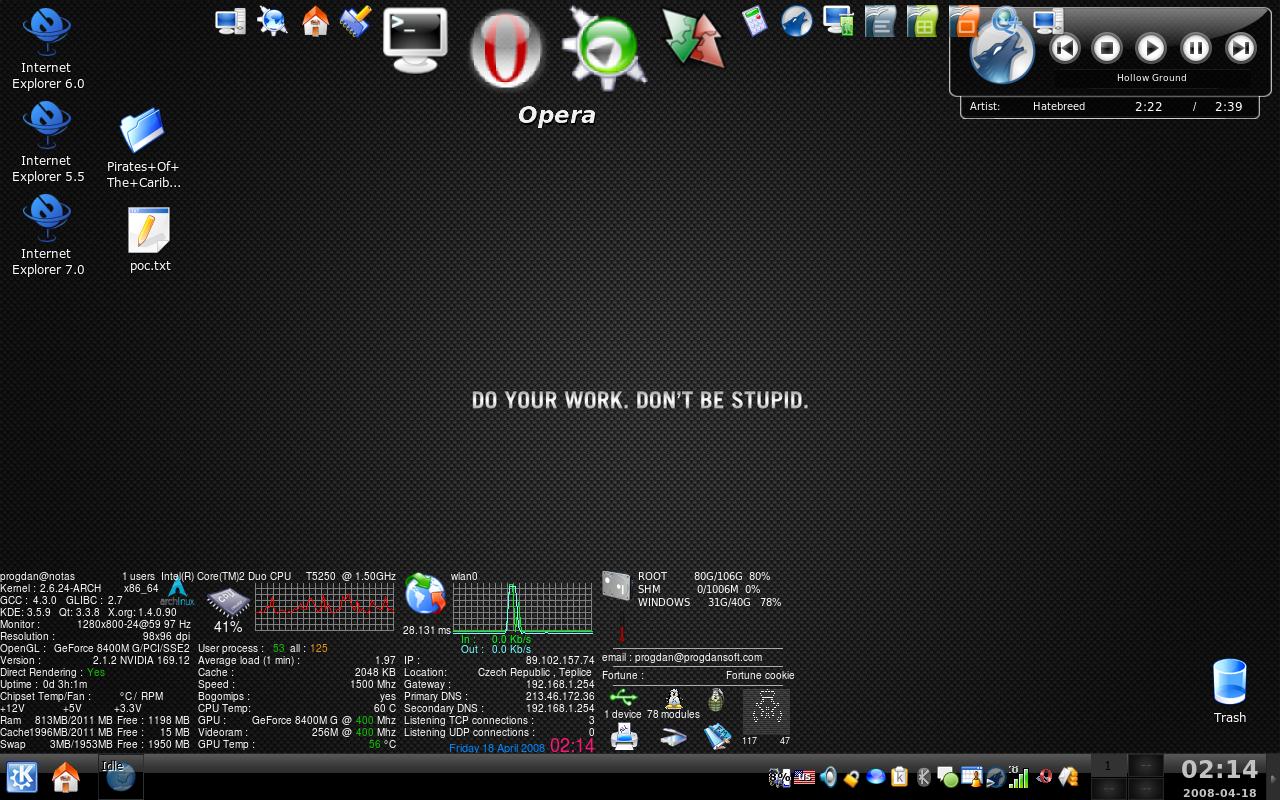Open the terminal icon in the dock
Image resolution: width=1280 pixels, height=800 pixels.
415,40
